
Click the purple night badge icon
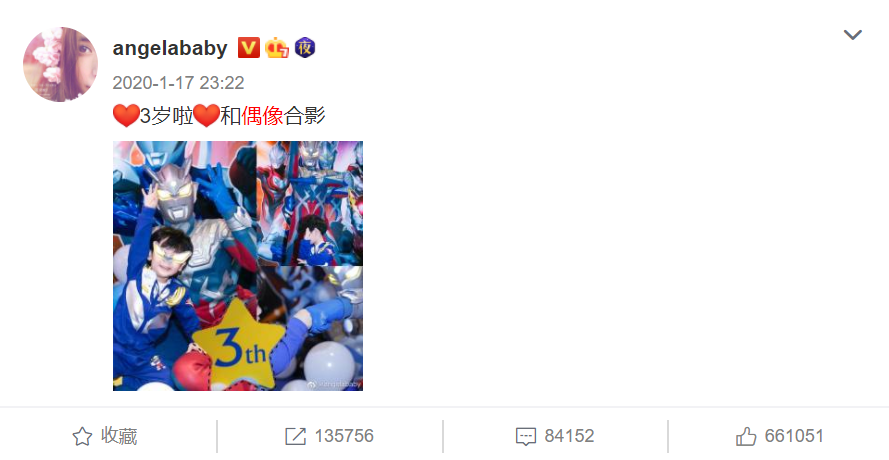coord(305,48)
